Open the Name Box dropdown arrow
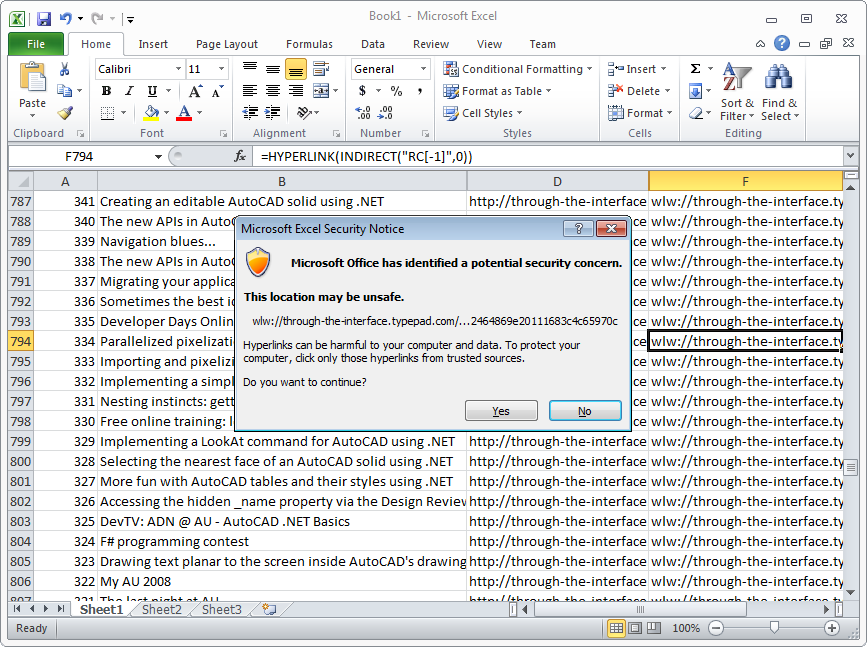The width and height of the screenshot is (867, 647). click(158, 157)
